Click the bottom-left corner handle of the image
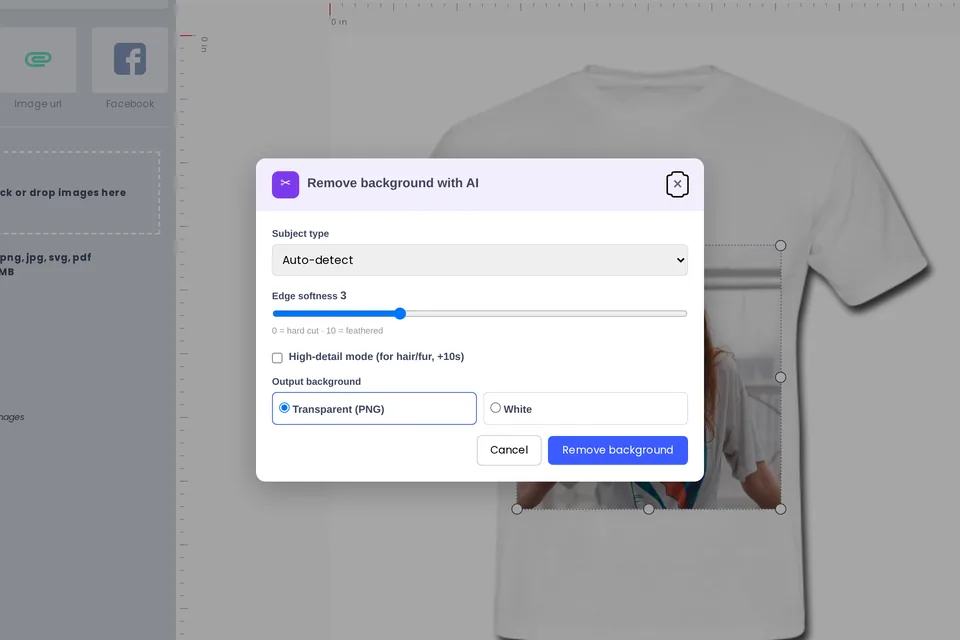The width and height of the screenshot is (960, 640). (x=517, y=509)
